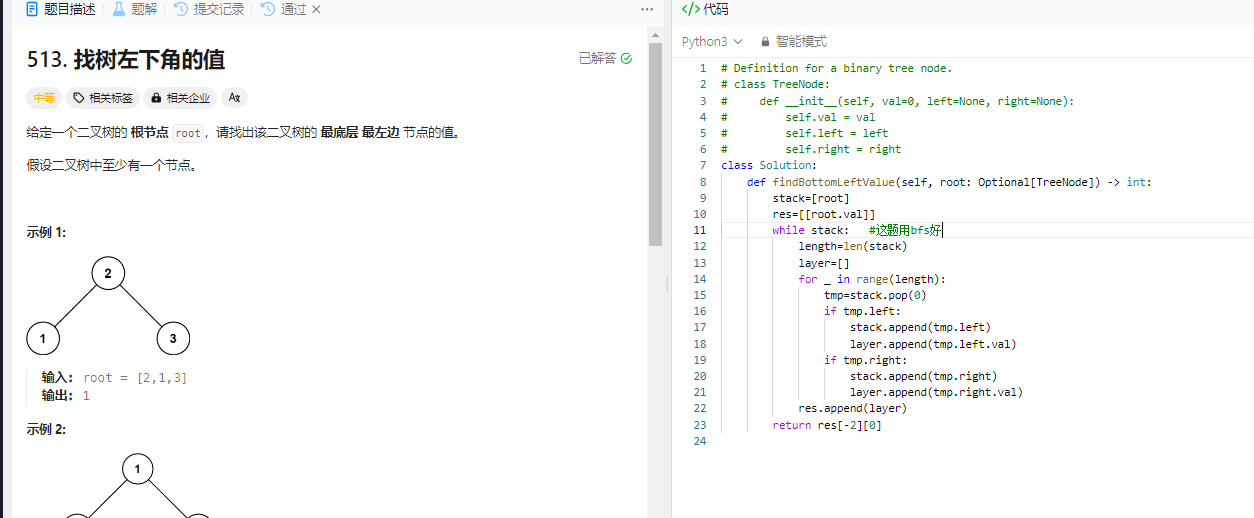Click tree node 3 in example 1

(x=173, y=338)
